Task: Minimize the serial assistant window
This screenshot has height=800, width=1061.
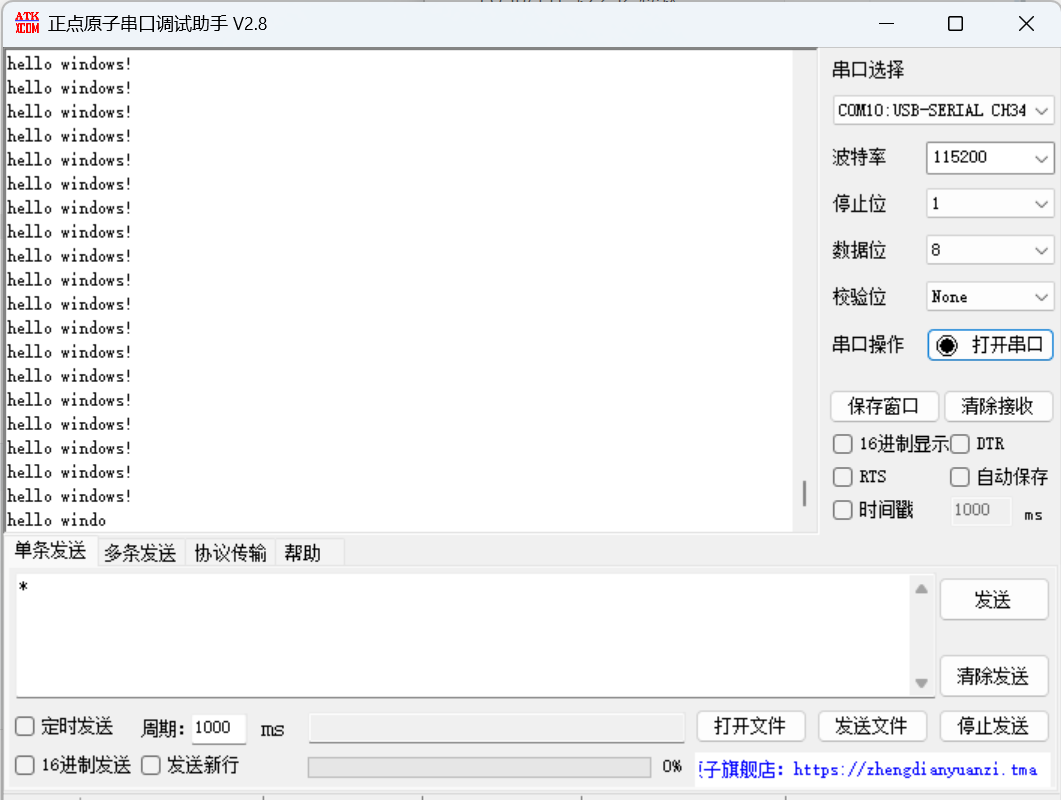Action: point(886,24)
